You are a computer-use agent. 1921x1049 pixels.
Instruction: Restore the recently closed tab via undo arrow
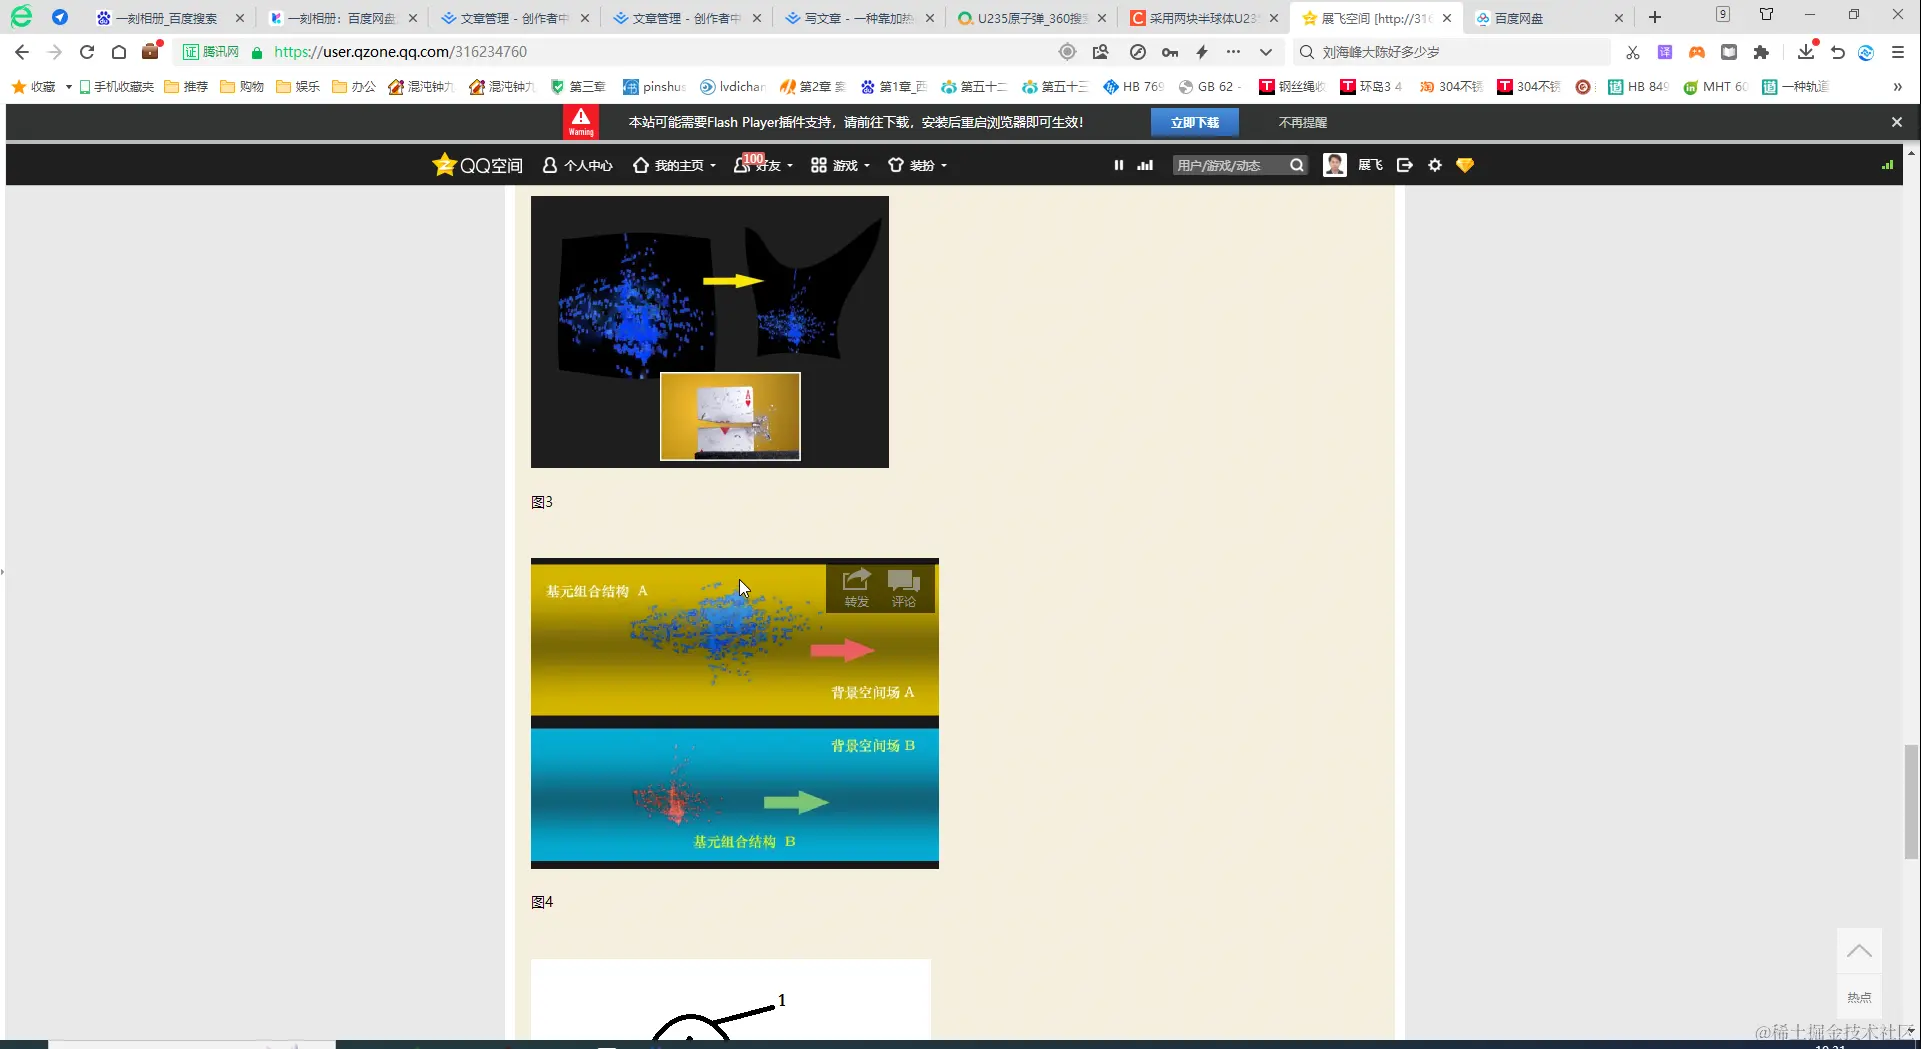point(1838,52)
